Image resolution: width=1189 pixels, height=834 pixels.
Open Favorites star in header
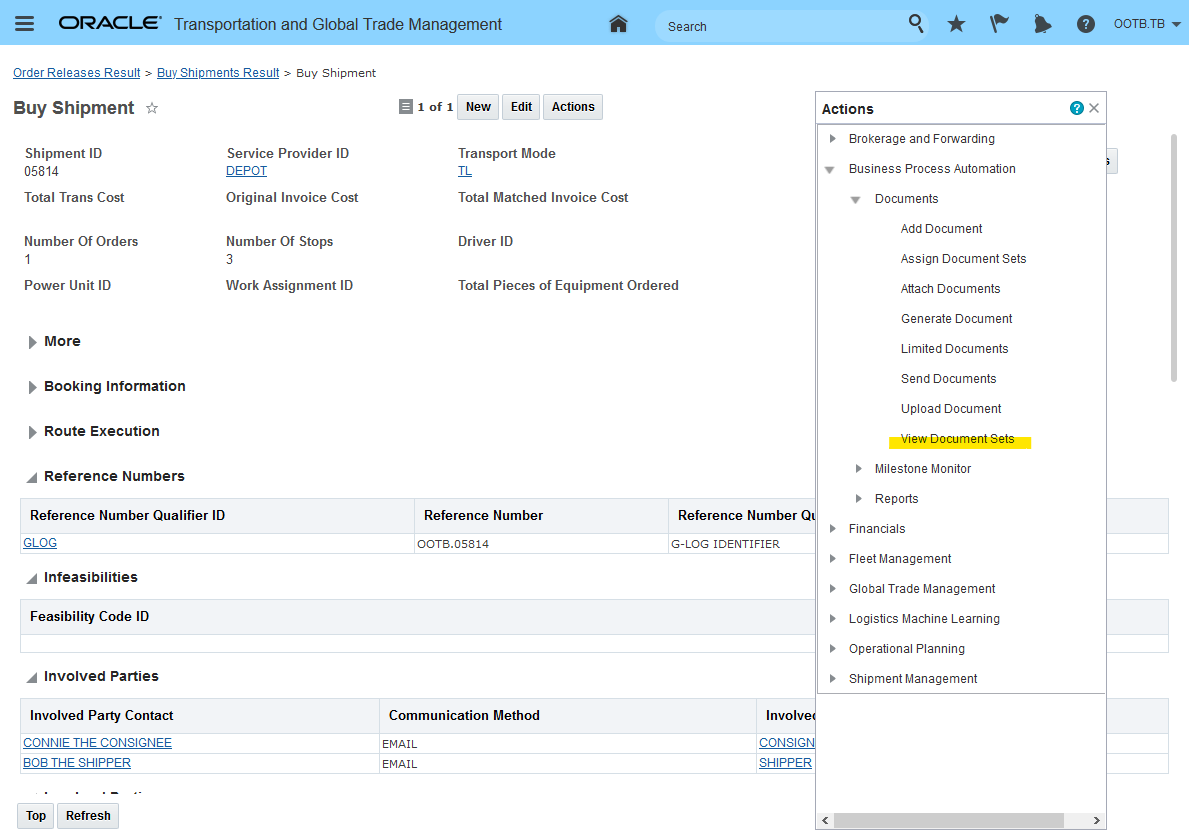tap(956, 24)
